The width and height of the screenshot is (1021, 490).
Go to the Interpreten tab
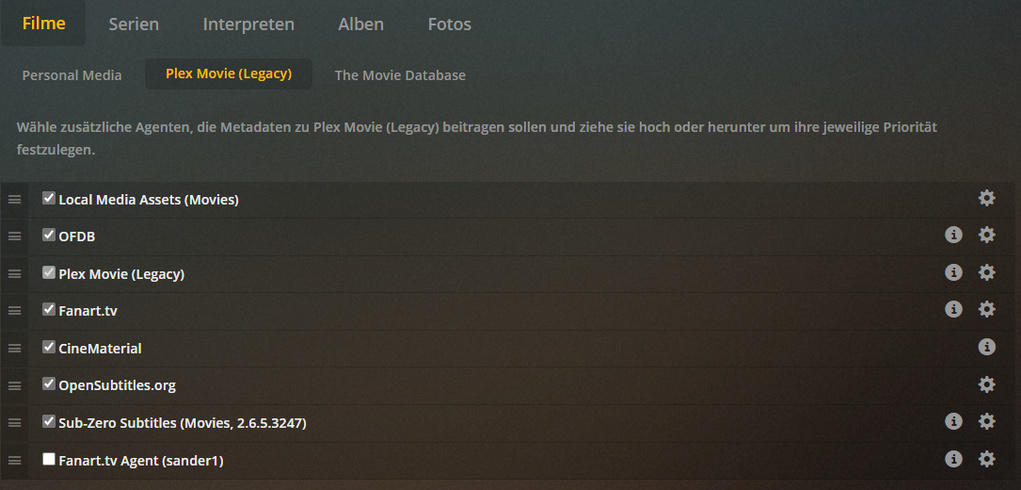pos(248,24)
